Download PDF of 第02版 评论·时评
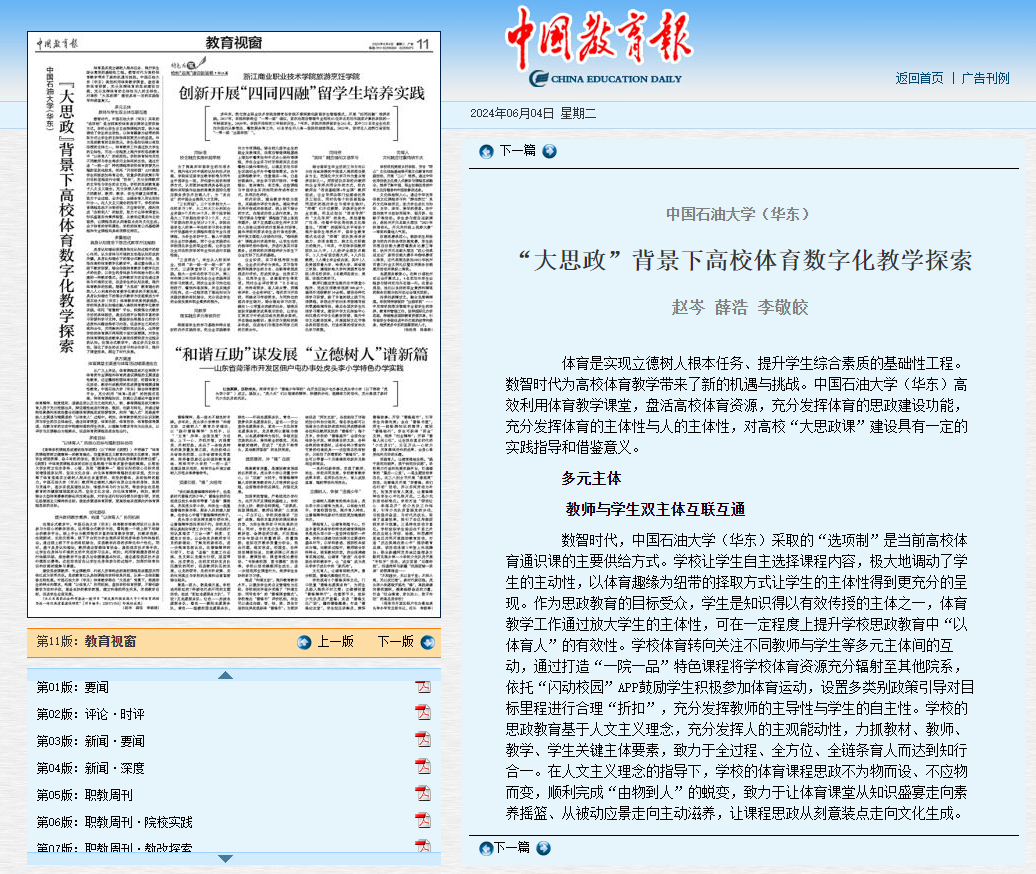This screenshot has height=874, width=1036. (423, 713)
